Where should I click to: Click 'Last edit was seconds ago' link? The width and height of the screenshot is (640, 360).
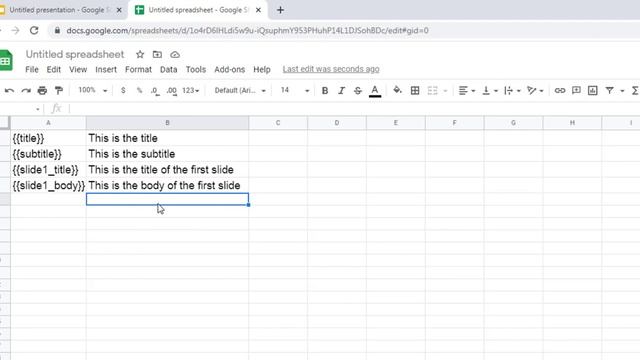point(331,69)
